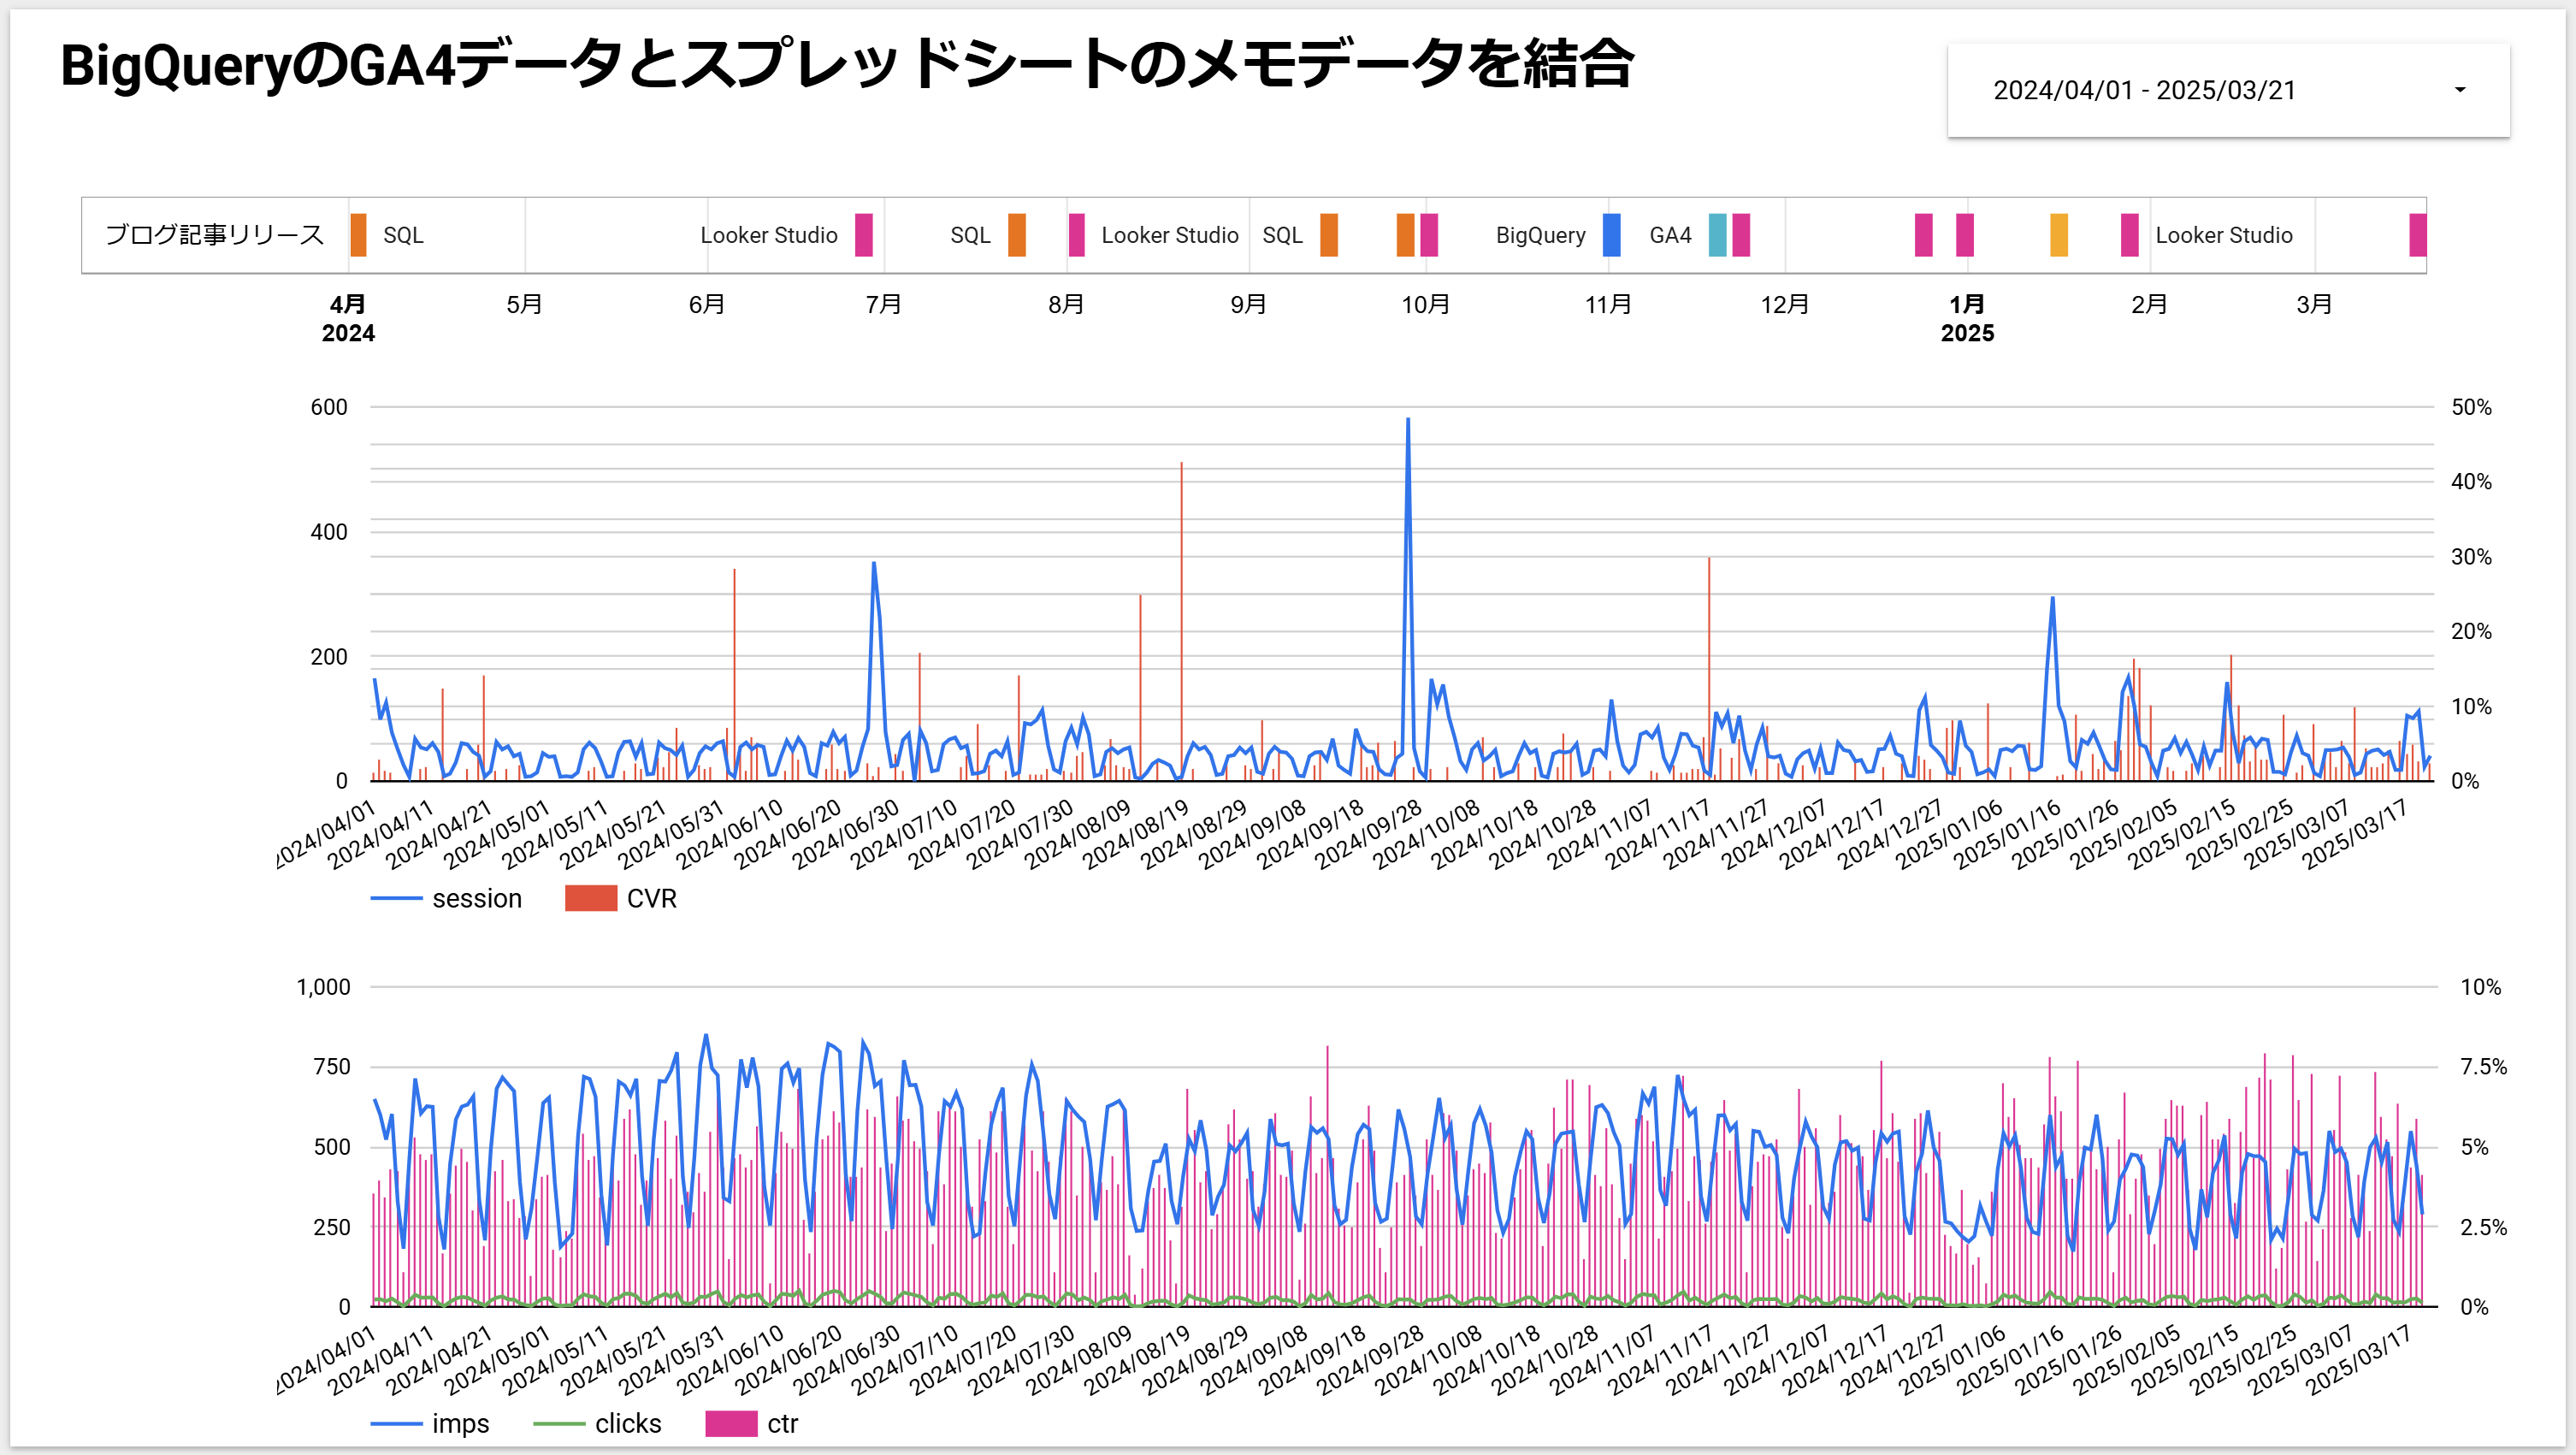Screen dimensions: 2576x1455
Task: Open the date range picker 2024/04/01 - 2025/03/21
Action: tap(2228, 90)
